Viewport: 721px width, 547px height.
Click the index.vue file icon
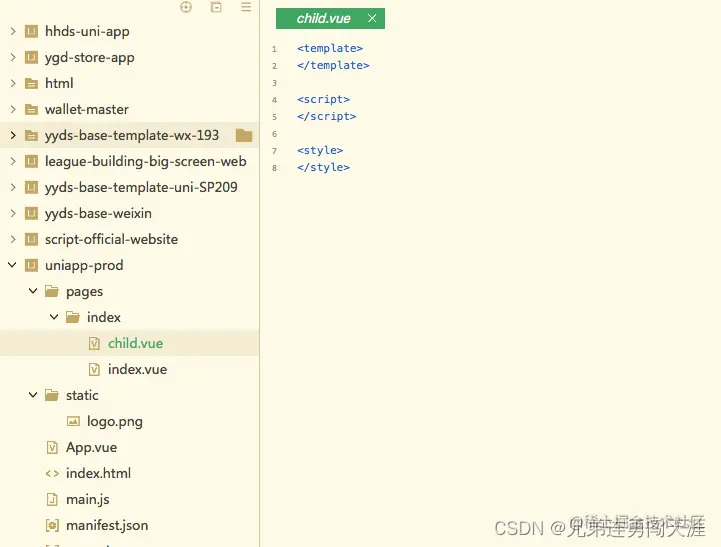click(94, 369)
